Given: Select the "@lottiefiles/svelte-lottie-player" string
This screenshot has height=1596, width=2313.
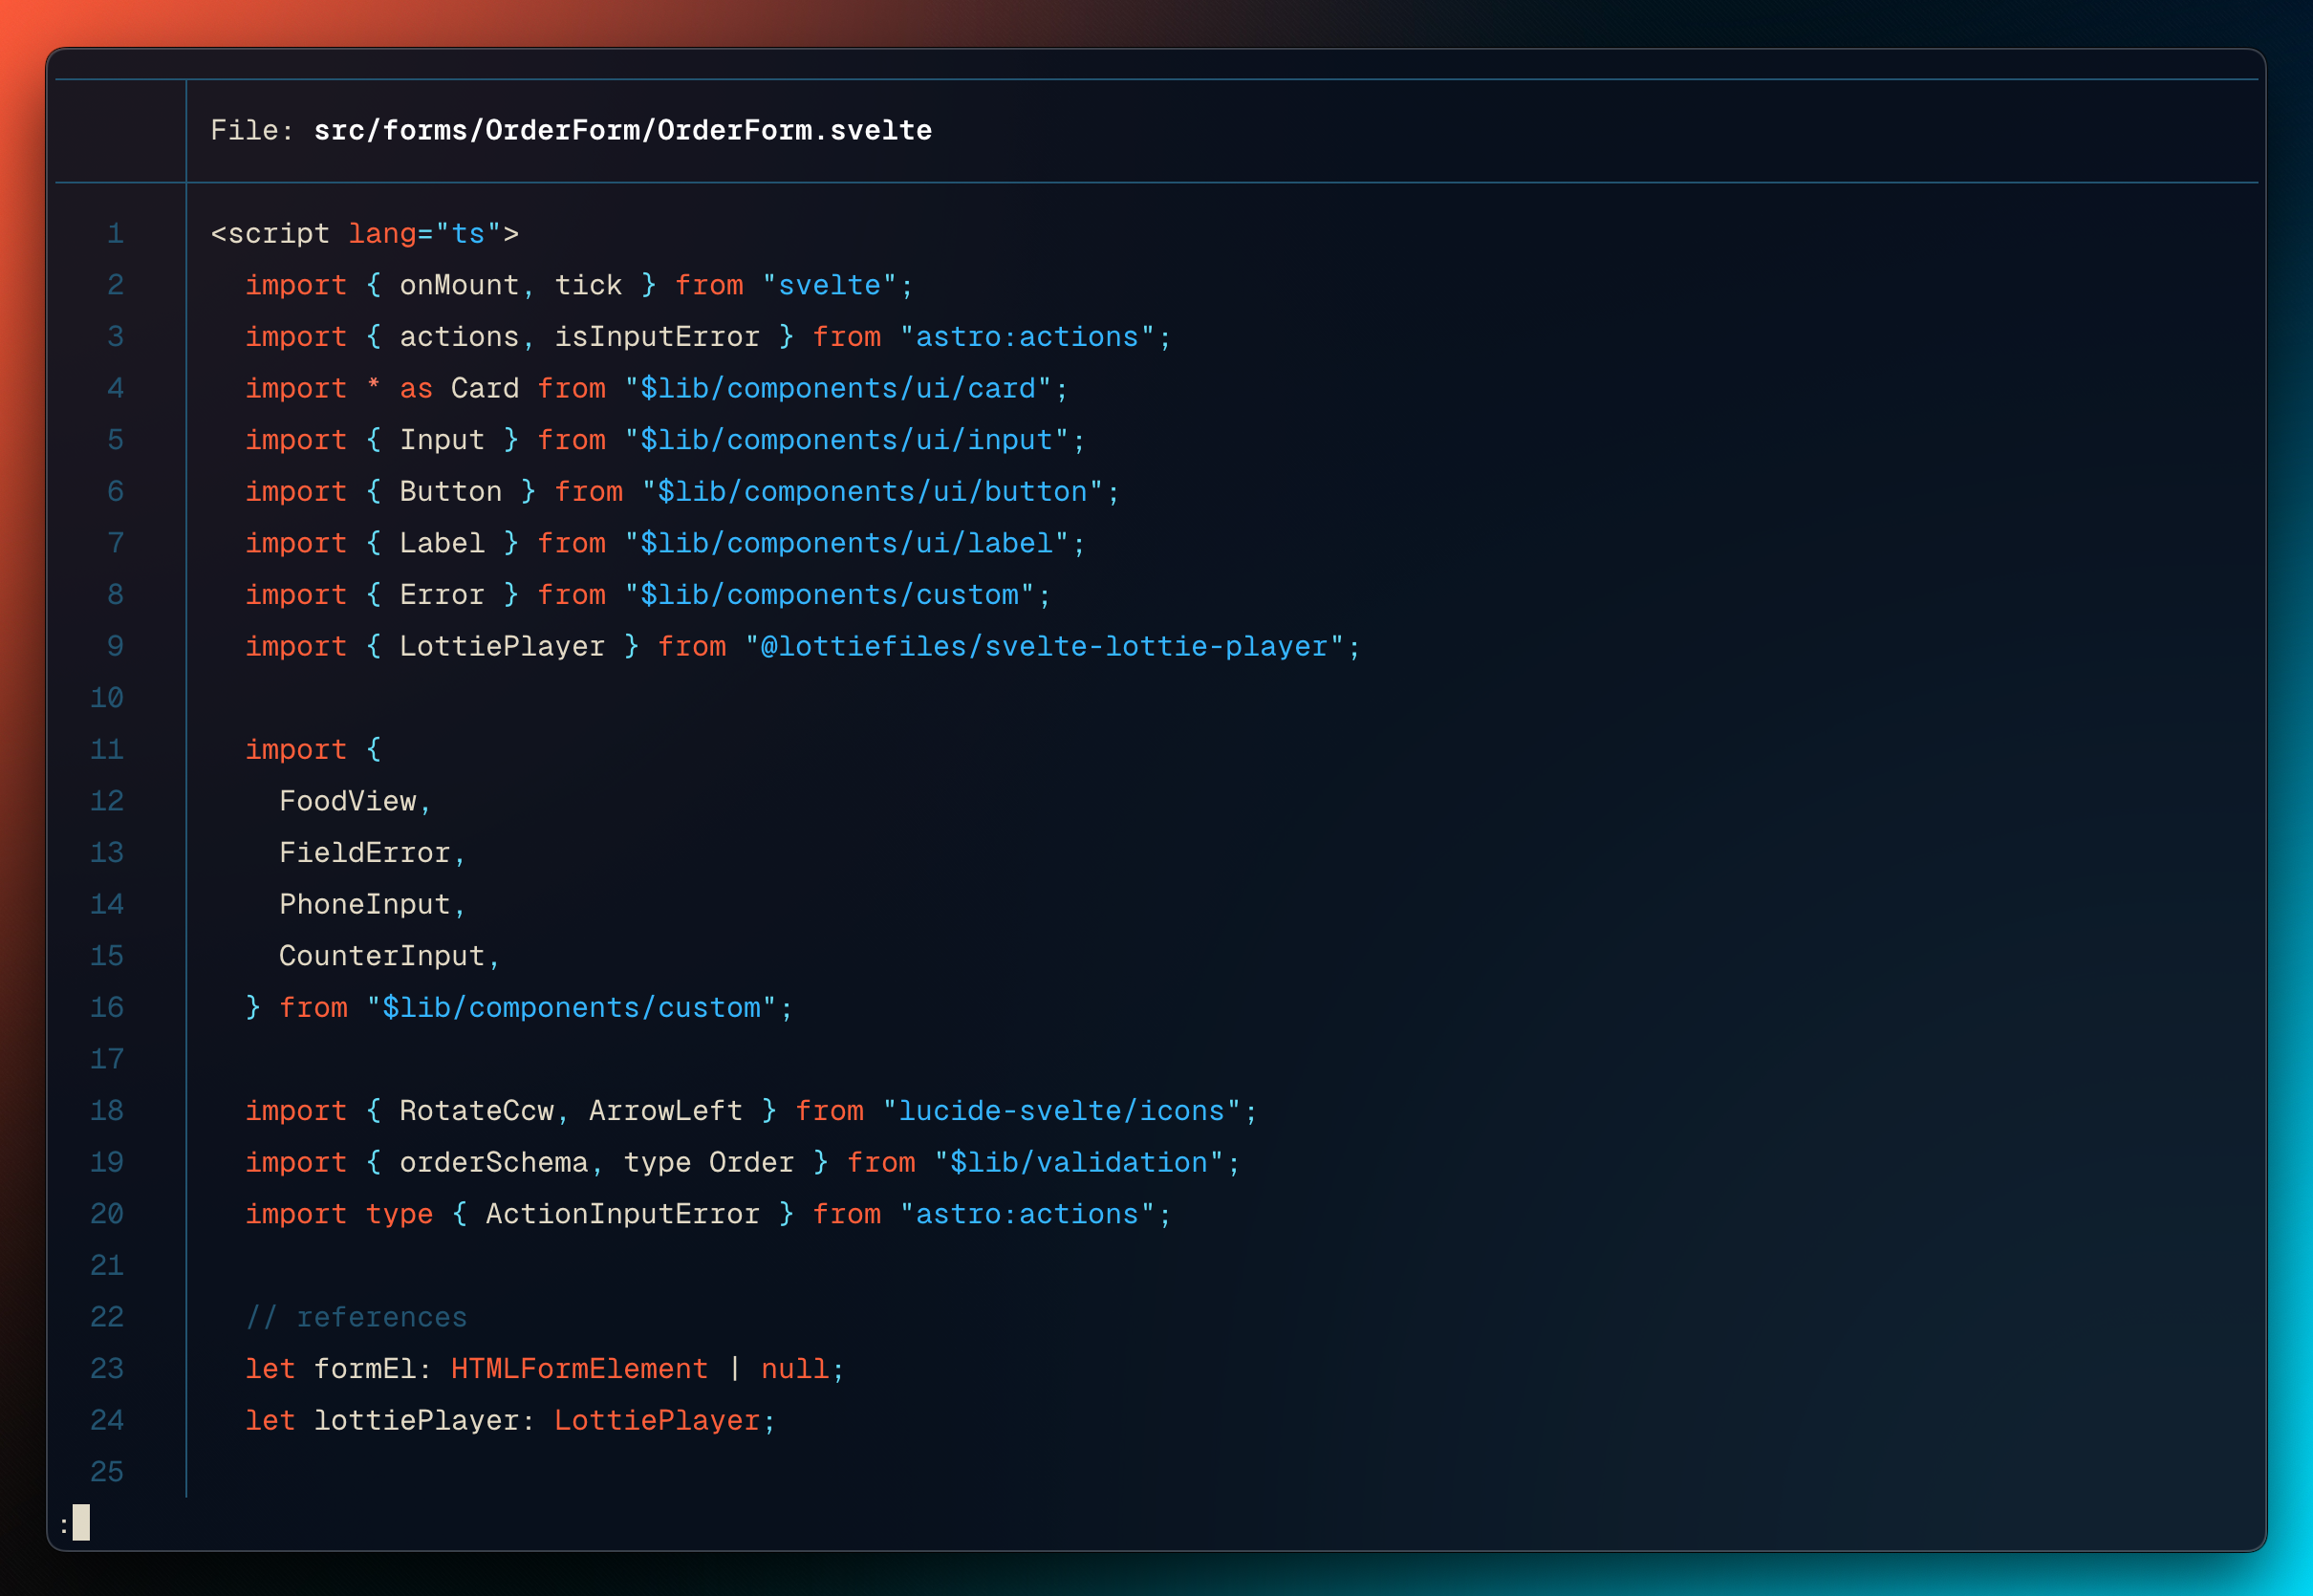Looking at the screenshot, I should (x=1045, y=647).
